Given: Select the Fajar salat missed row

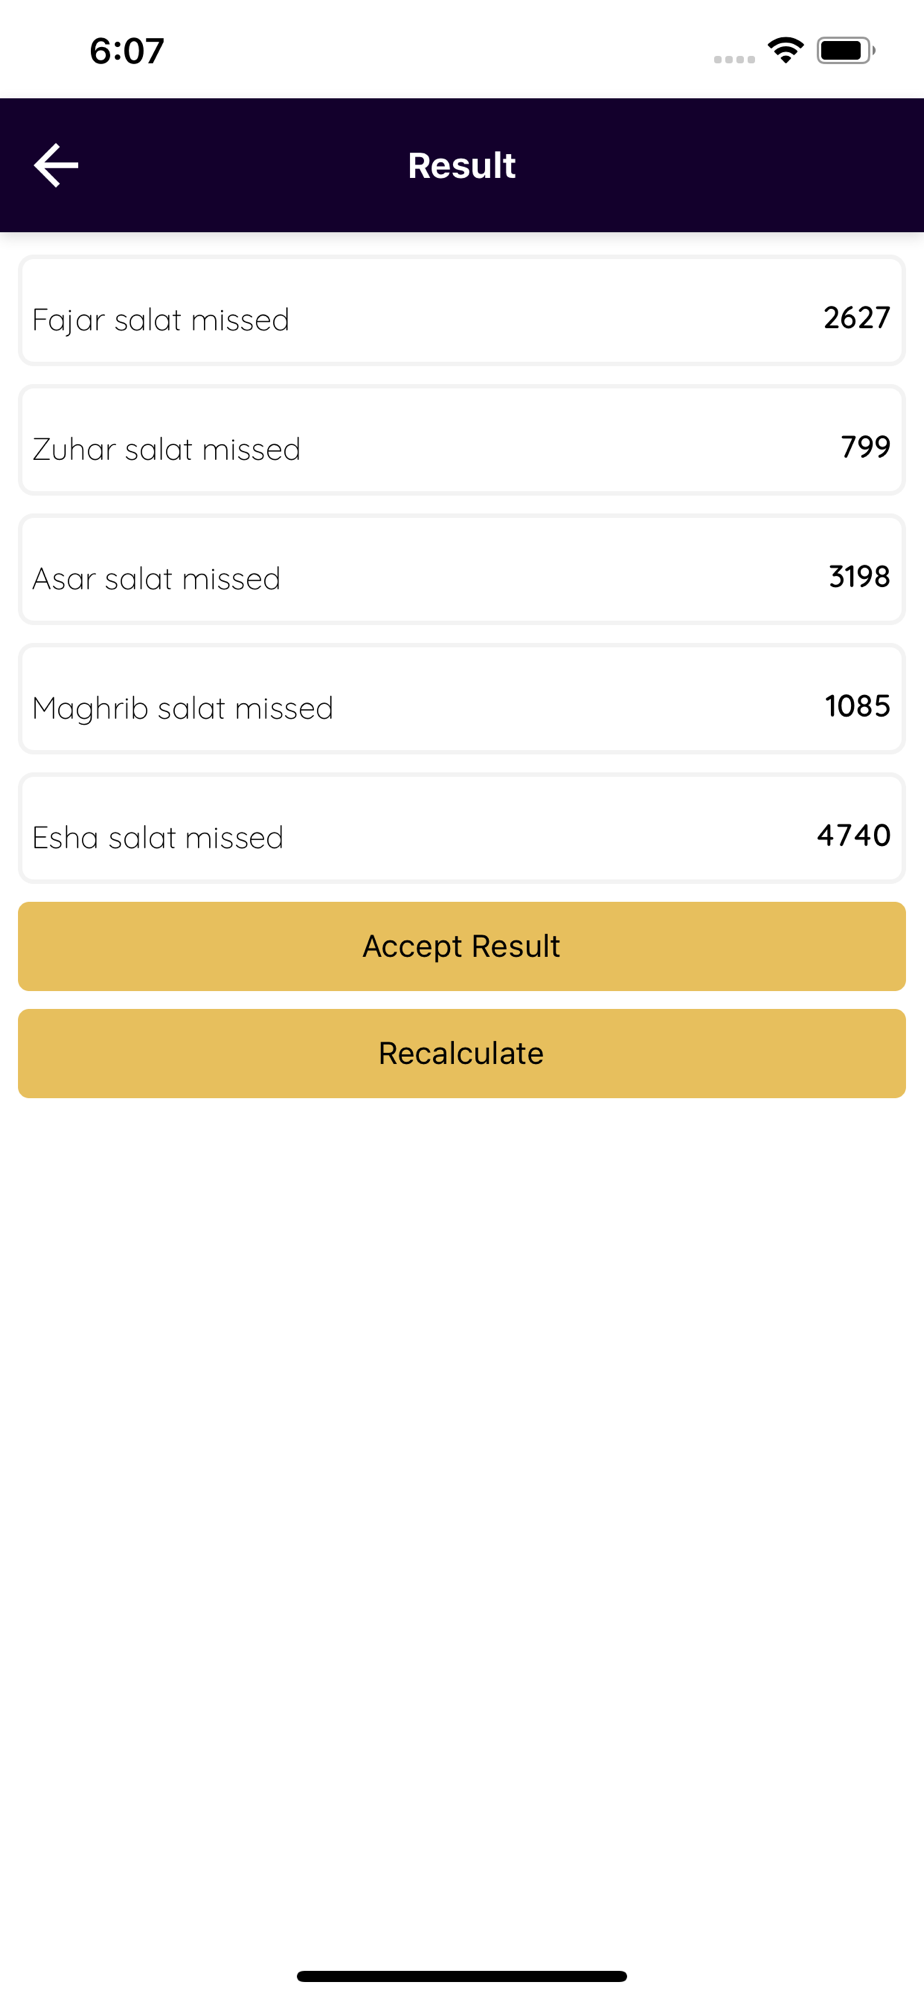Looking at the screenshot, I should pyautogui.click(x=462, y=310).
